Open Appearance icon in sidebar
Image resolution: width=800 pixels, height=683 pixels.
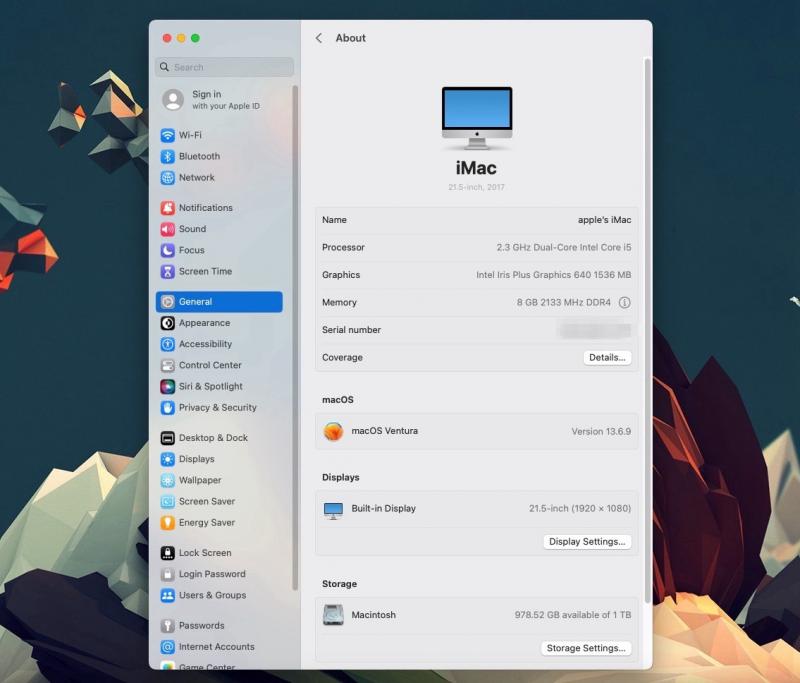coord(167,323)
